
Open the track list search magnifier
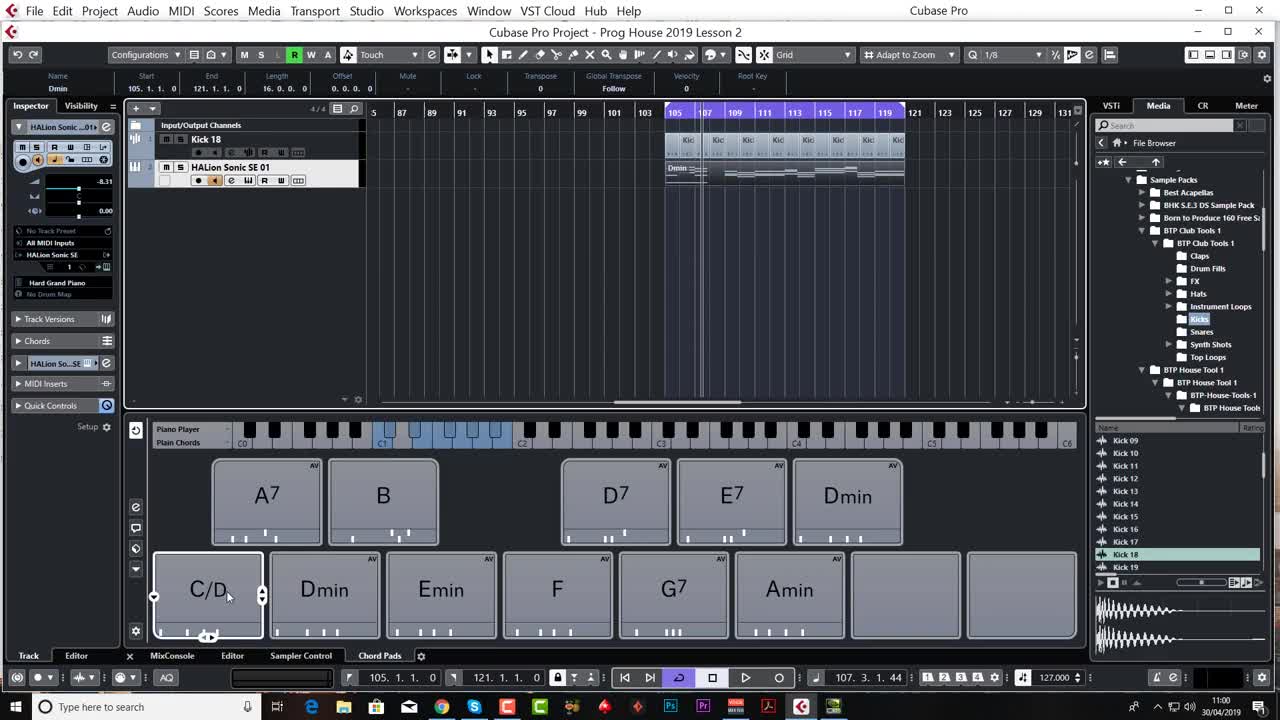(x=353, y=108)
